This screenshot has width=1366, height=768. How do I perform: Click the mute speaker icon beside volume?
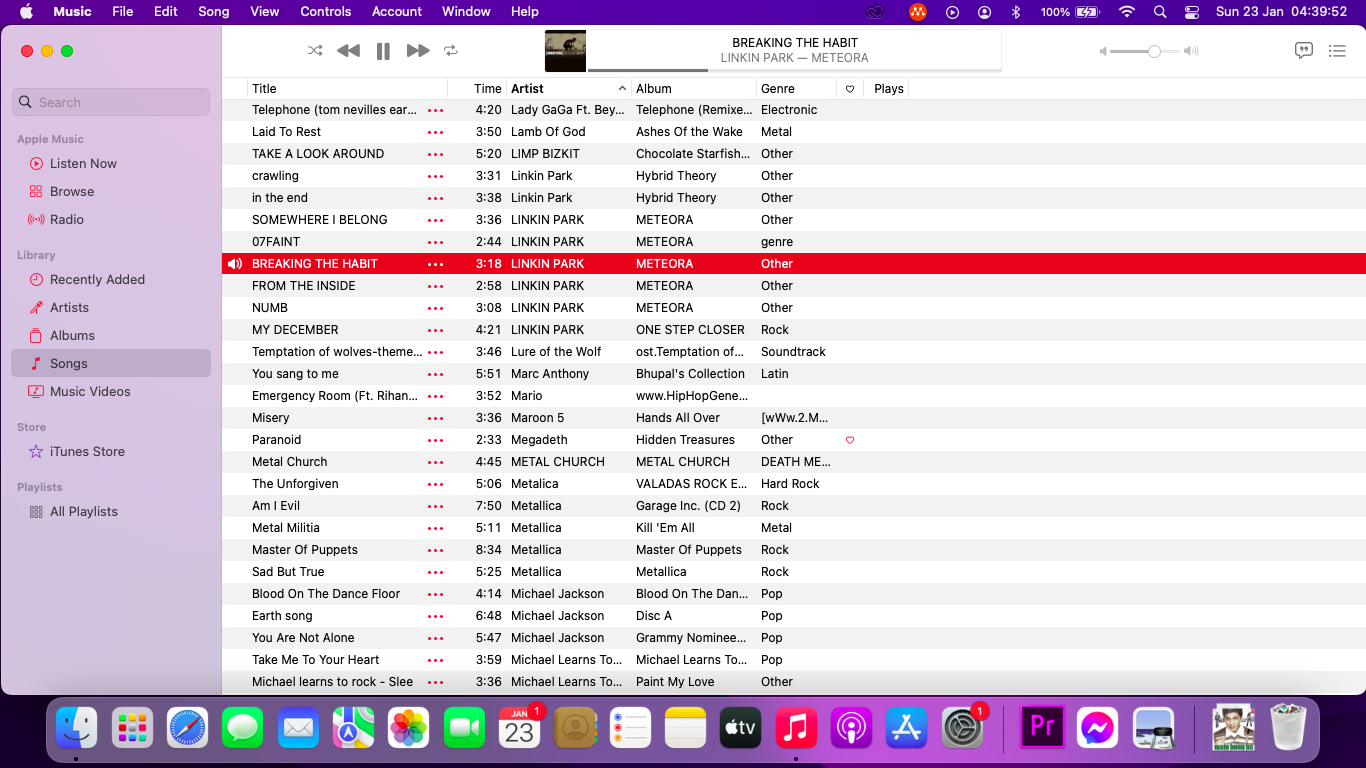click(x=1103, y=51)
